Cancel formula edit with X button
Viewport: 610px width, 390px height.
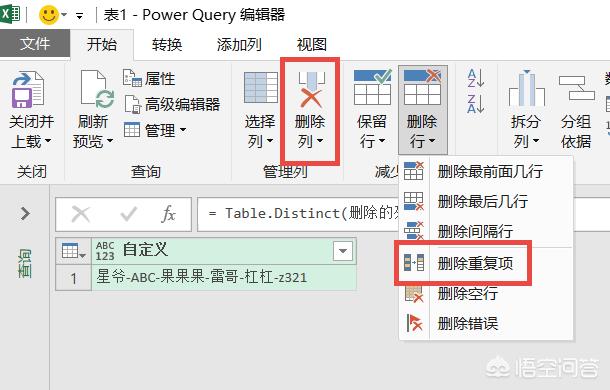click(x=81, y=214)
